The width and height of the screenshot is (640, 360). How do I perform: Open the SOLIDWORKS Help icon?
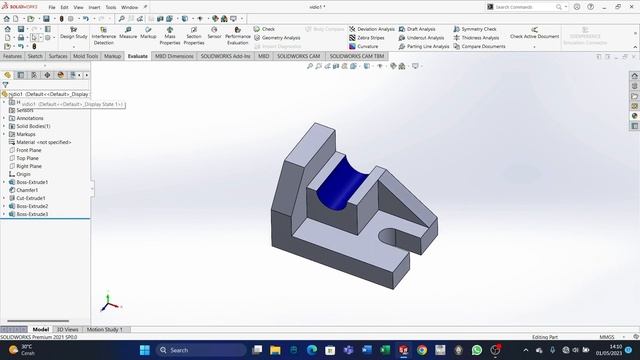click(x=590, y=7)
